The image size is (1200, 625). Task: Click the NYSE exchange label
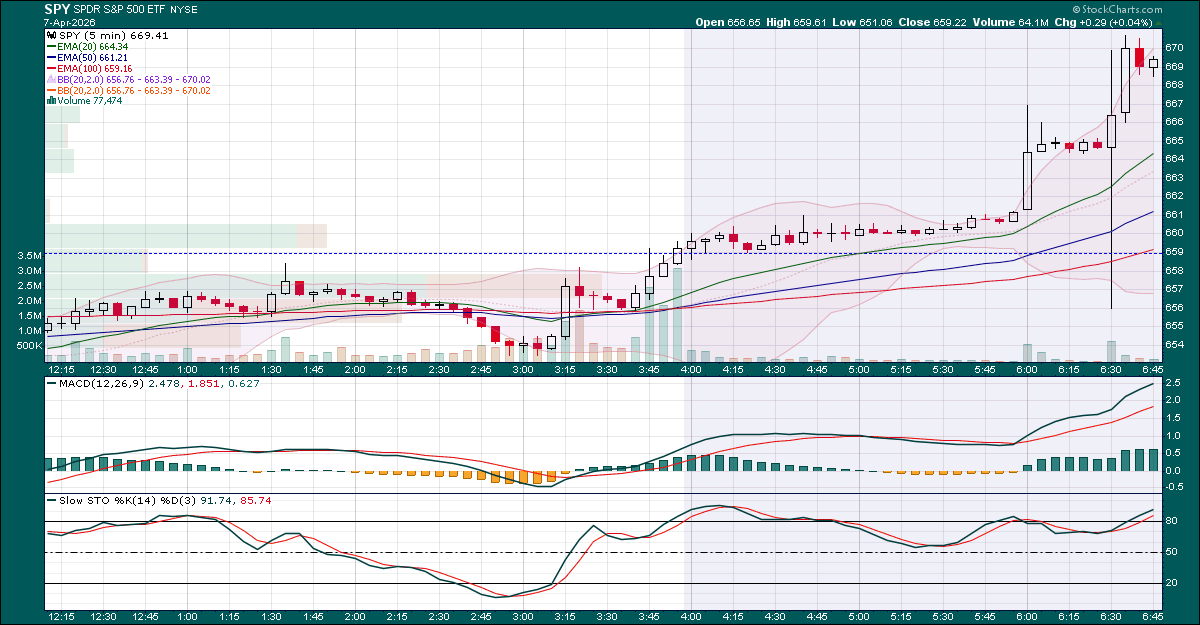click(x=182, y=10)
